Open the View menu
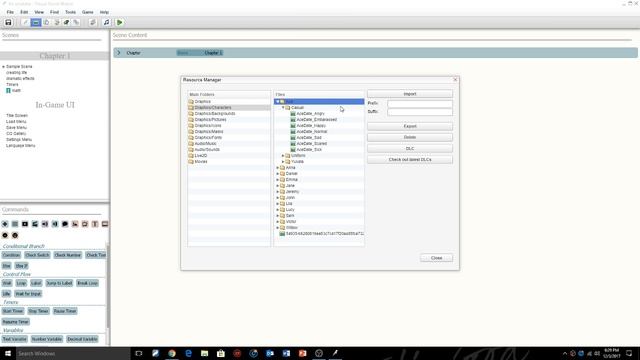 click(x=39, y=12)
